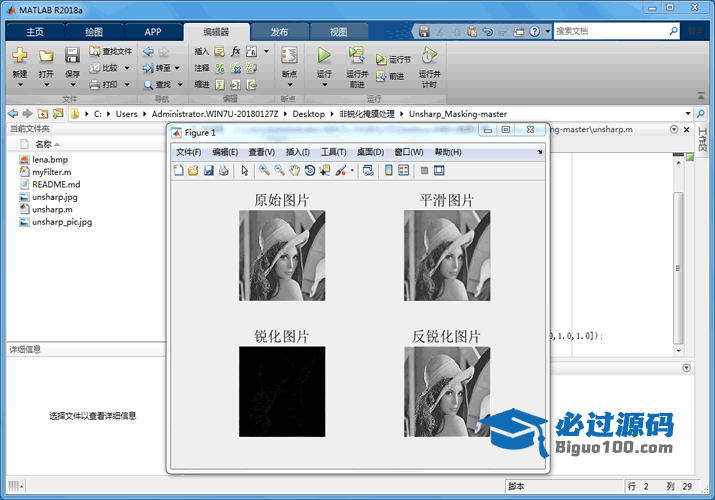
Task: Click the Link Plot icon in Figure 1 toolbar
Action: point(368,170)
